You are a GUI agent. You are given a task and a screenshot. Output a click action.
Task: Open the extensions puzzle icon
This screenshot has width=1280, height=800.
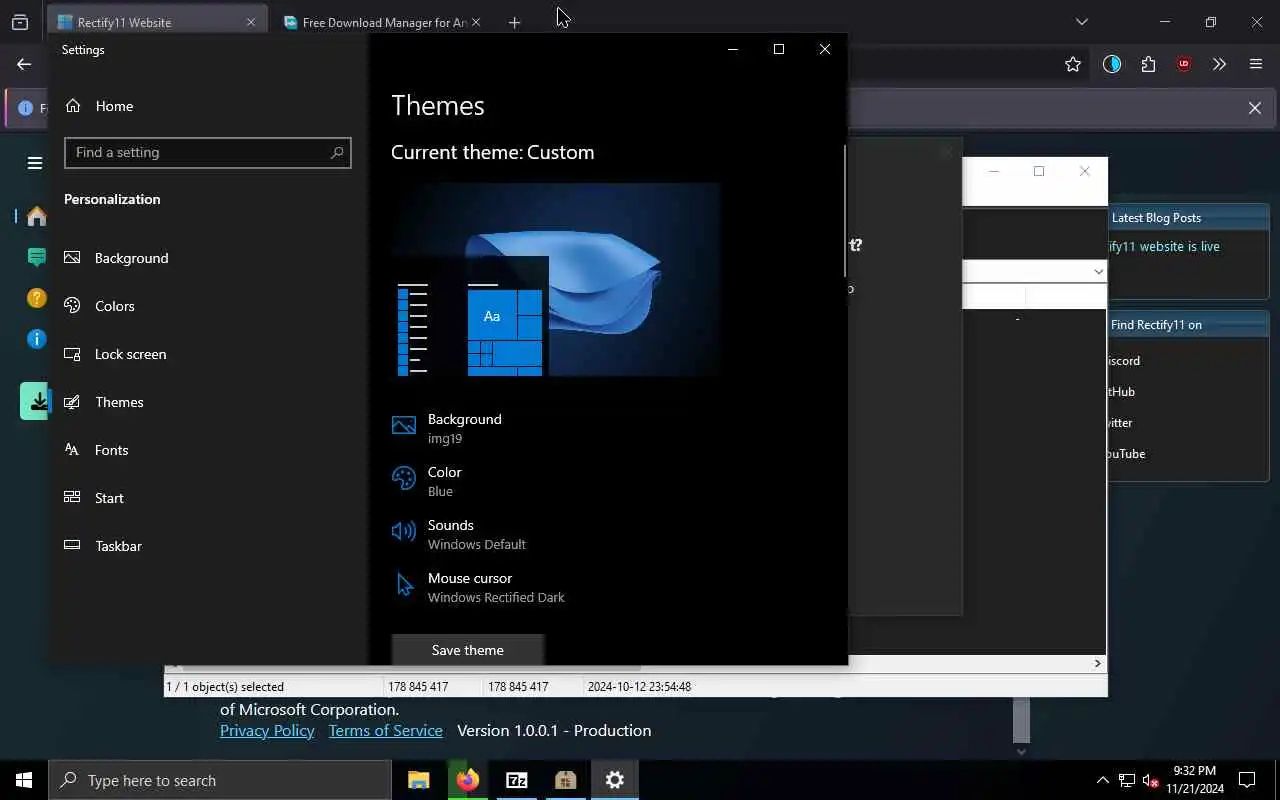1148,64
